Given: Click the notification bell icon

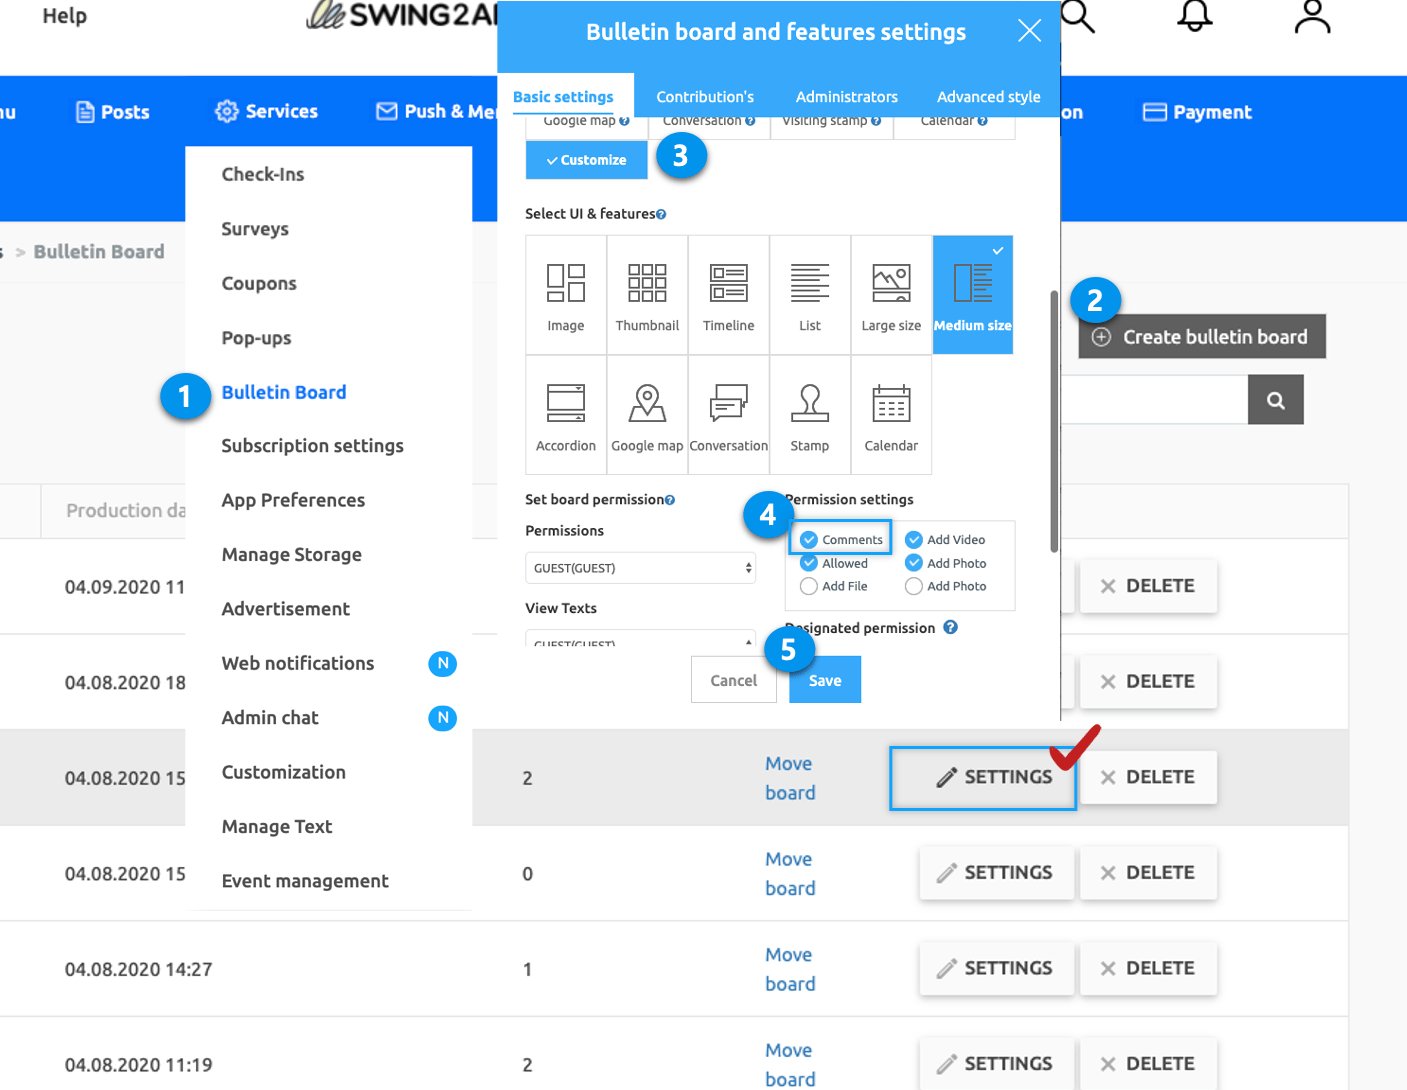Looking at the screenshot, I should (x=1194, y=16).
